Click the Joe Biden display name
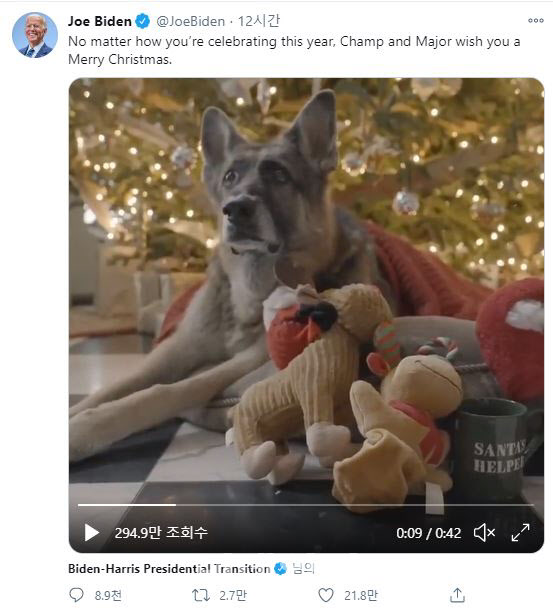This screenshot has height=610, width=553. point(100,21)
